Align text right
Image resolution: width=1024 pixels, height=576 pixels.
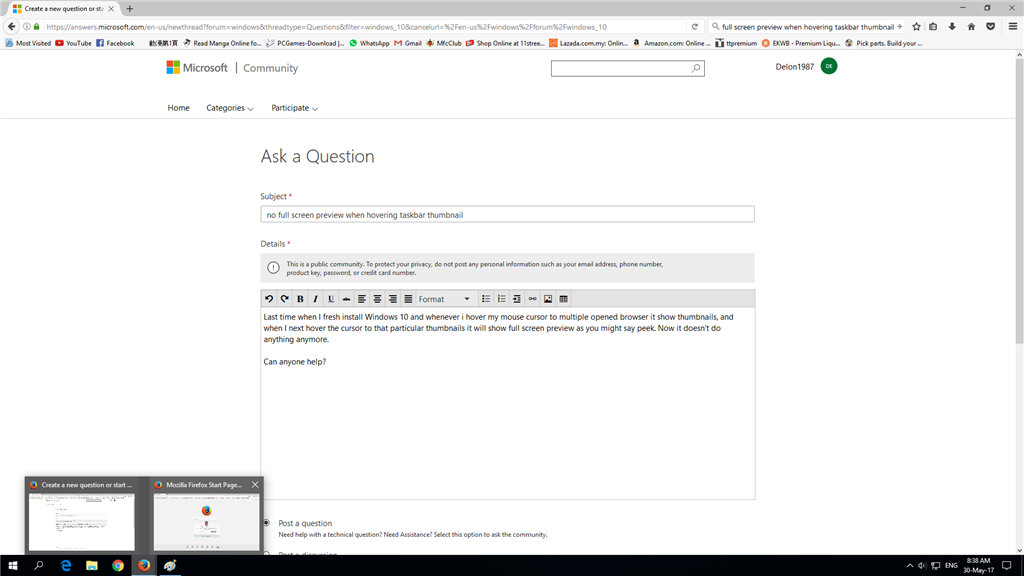pos(392,299)
